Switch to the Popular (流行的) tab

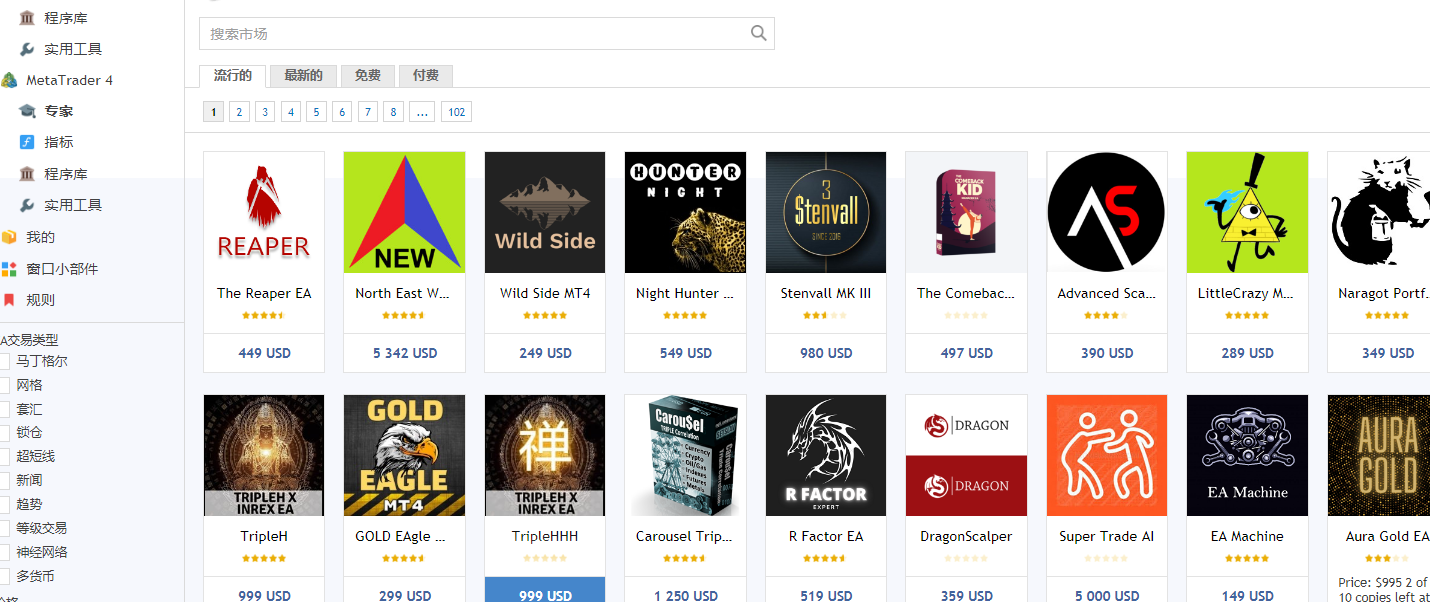click(x=233, y=76)
